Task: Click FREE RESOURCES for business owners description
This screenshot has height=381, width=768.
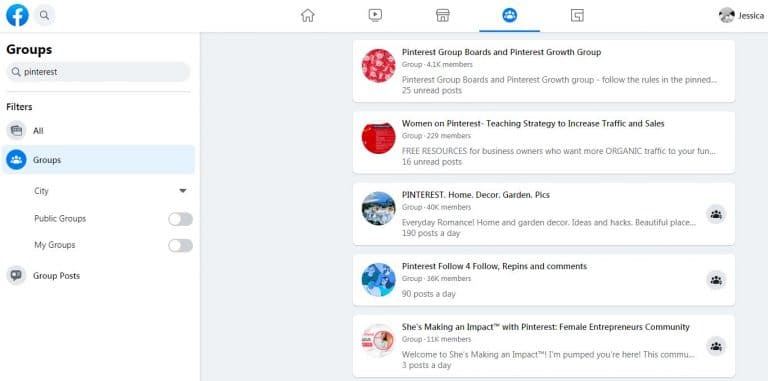Action: click(559, 151)
